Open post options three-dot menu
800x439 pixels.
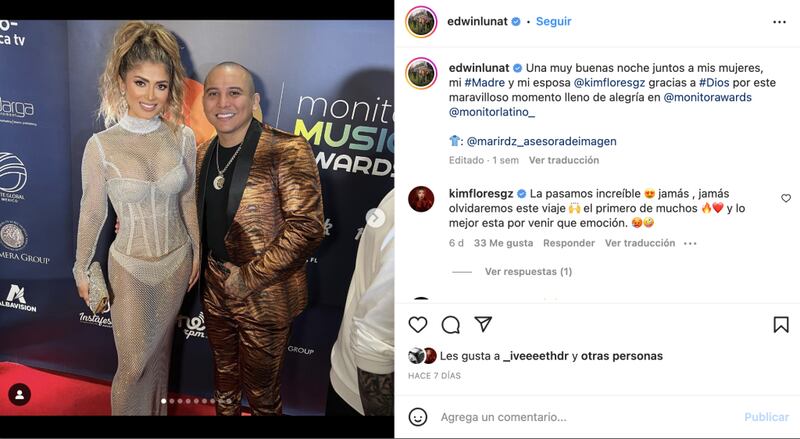pos(779,22)
